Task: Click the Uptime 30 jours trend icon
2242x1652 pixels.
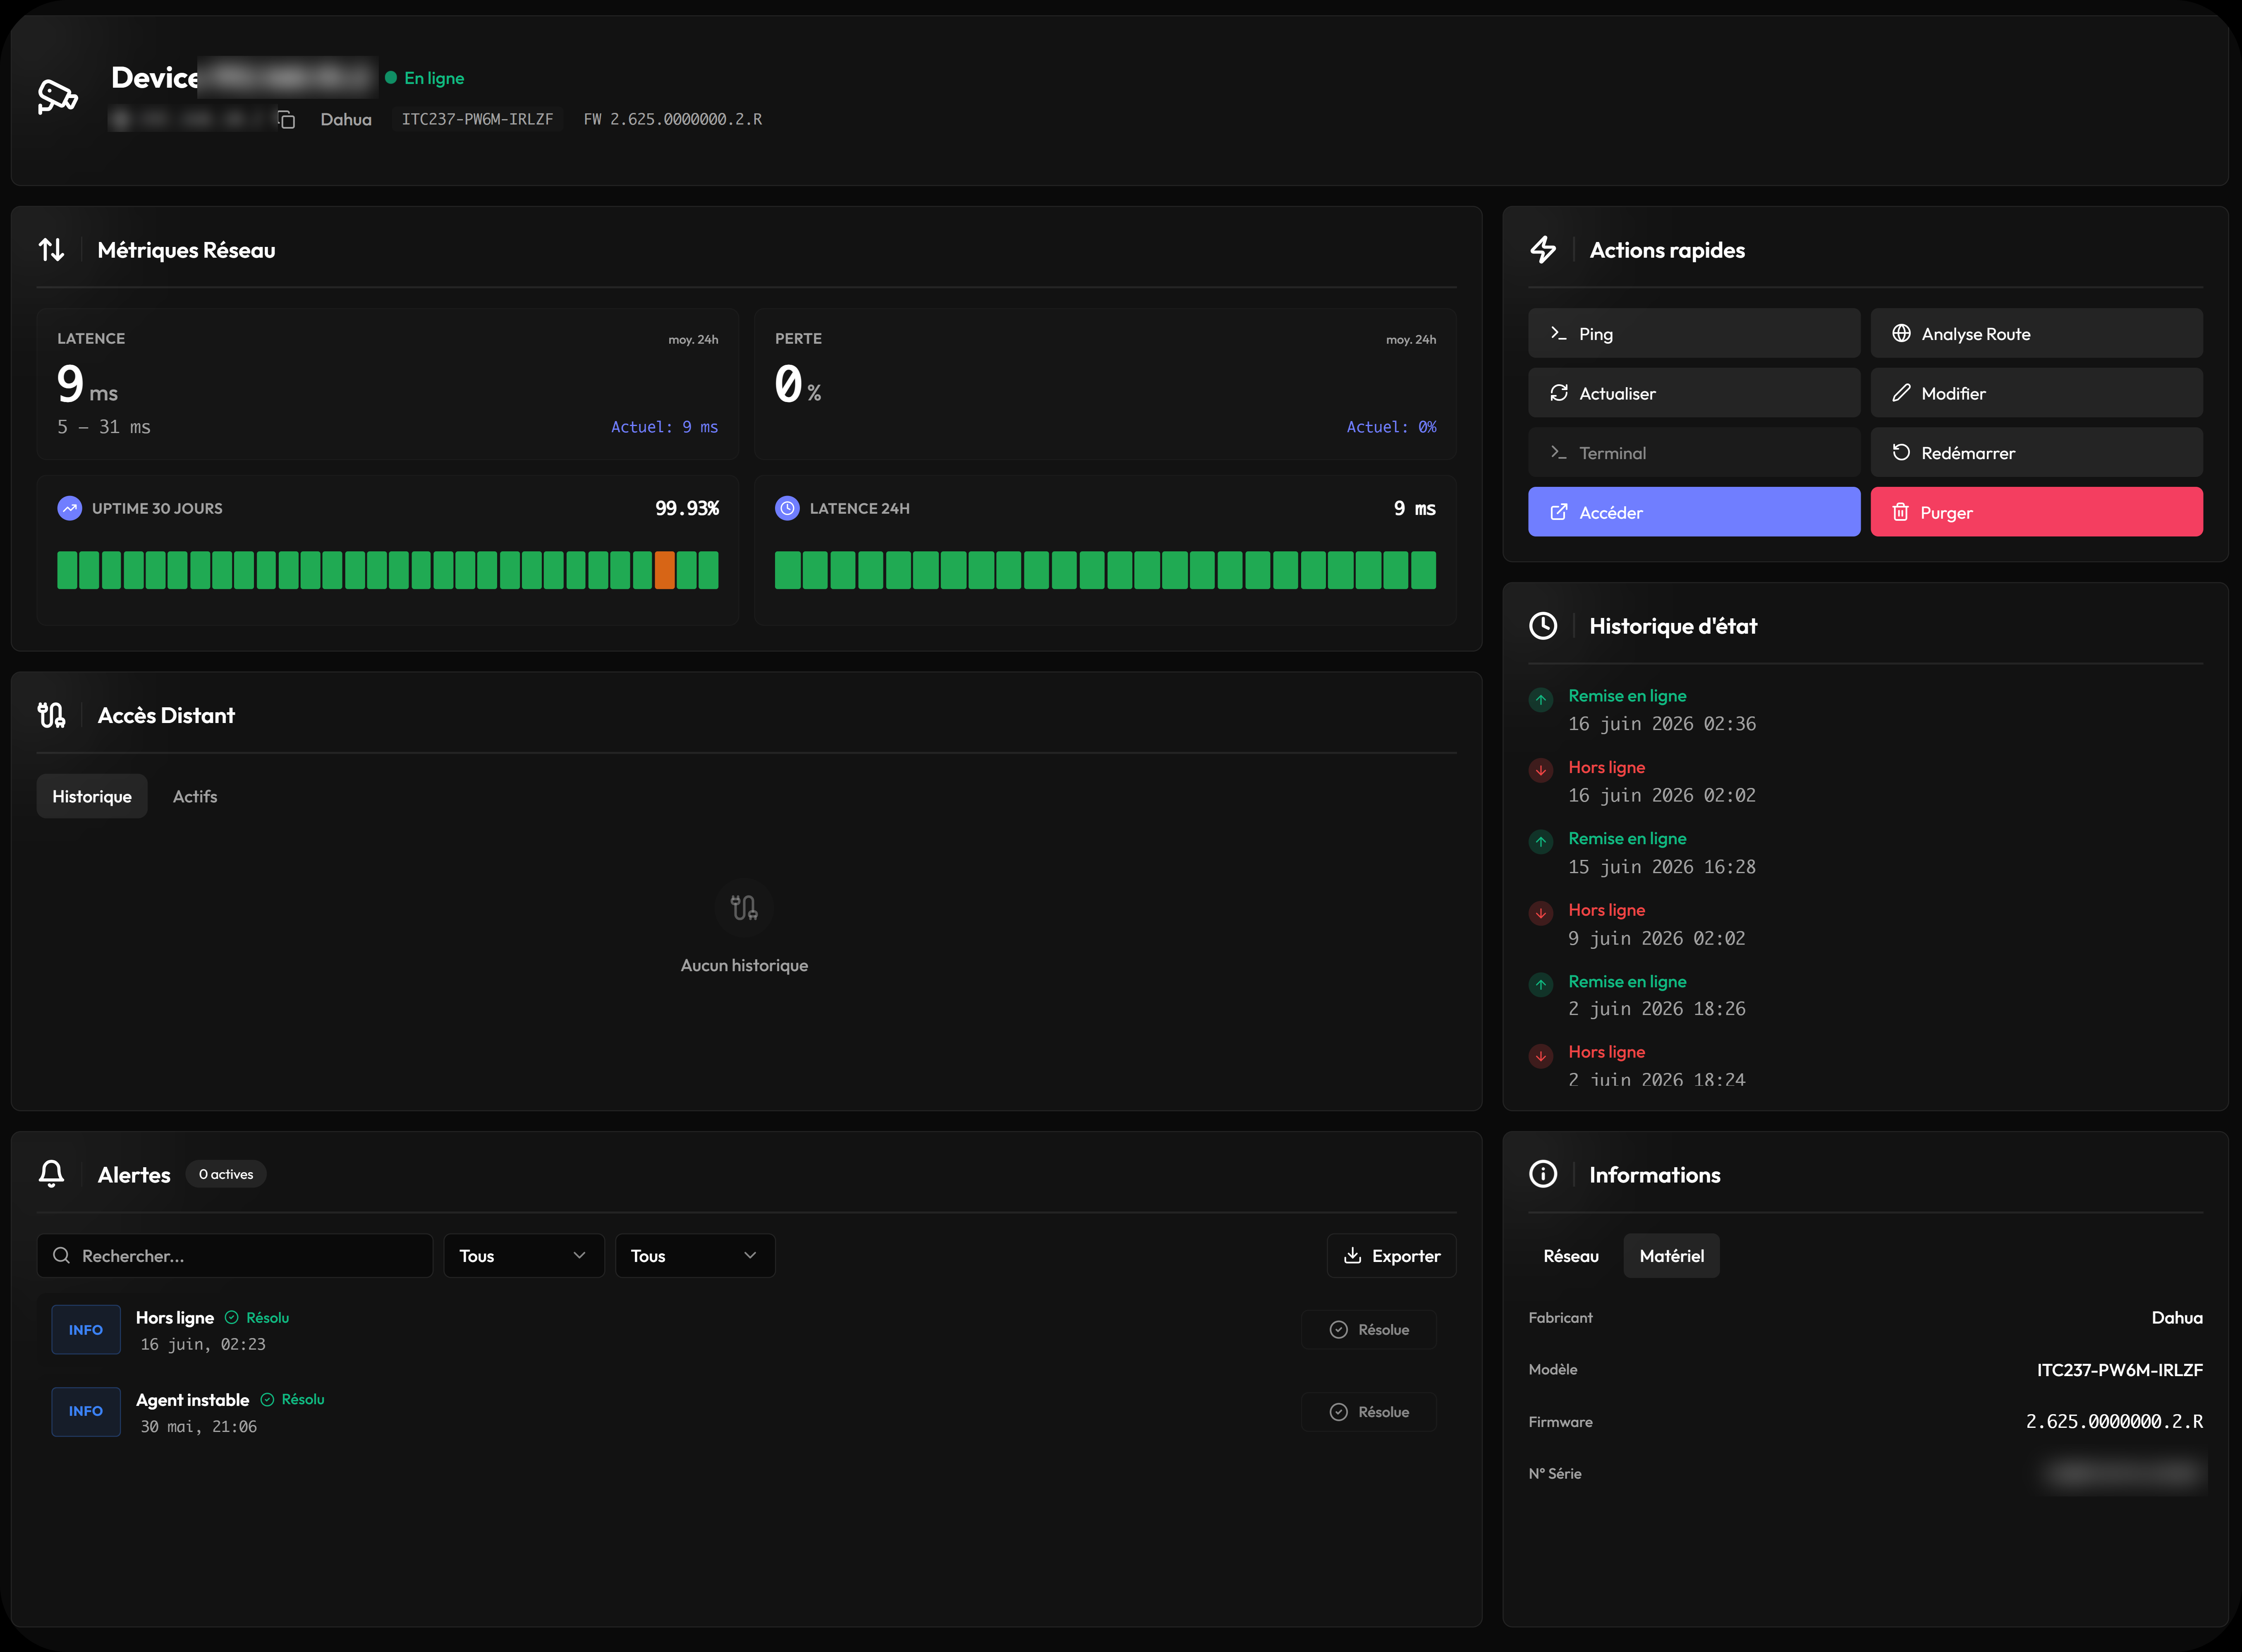Action: click(x=70, y=508)
